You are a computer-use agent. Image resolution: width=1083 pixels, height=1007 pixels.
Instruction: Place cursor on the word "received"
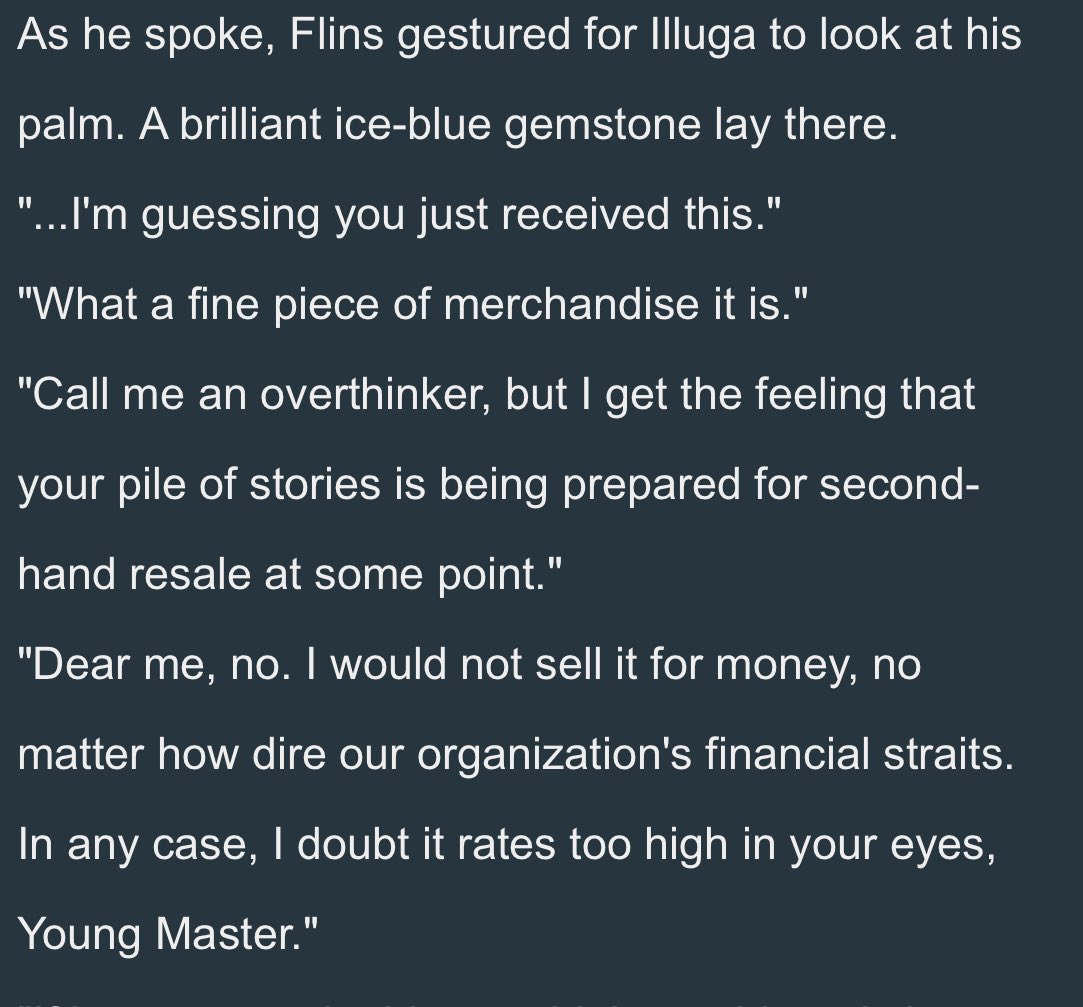click(x=586, y=213)
